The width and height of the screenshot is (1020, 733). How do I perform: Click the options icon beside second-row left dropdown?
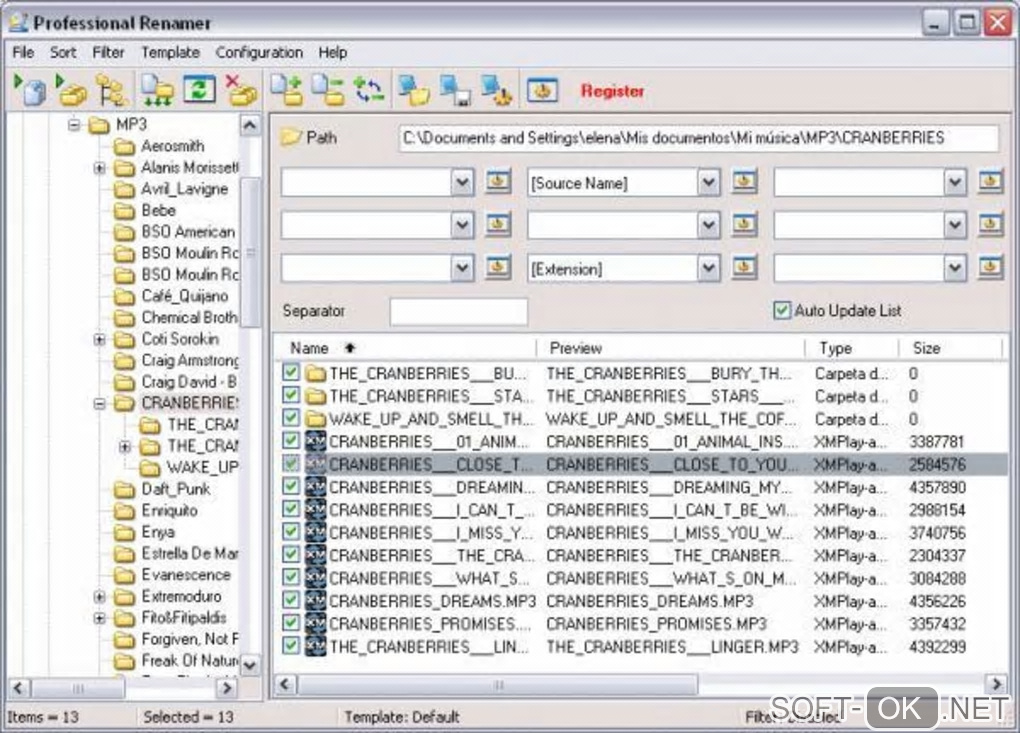[x=498, y=224]
